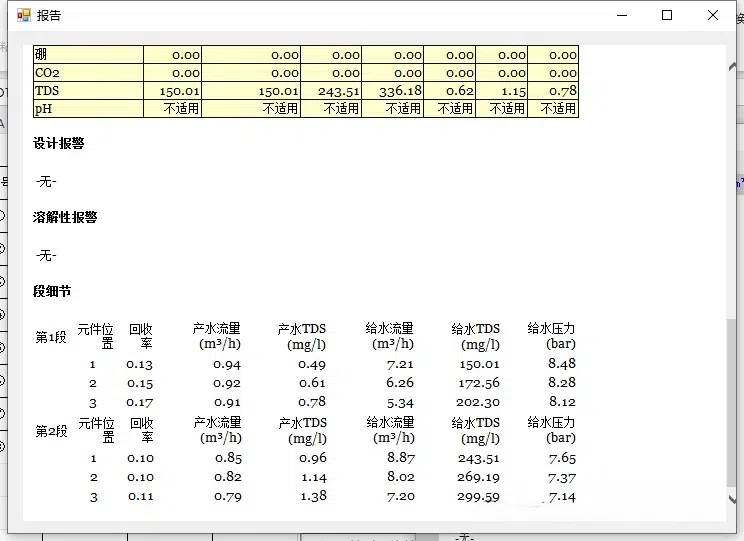Click the report scrollbar up arrow

(x=733, y=66)
